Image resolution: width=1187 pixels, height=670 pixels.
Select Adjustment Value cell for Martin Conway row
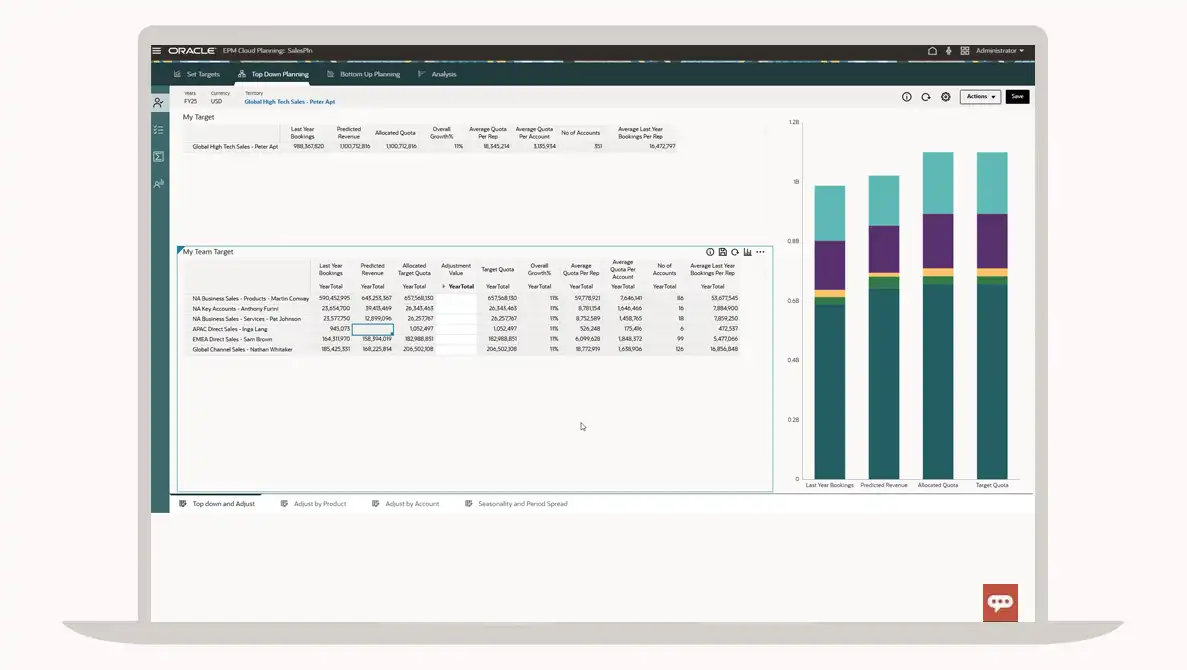456,298
